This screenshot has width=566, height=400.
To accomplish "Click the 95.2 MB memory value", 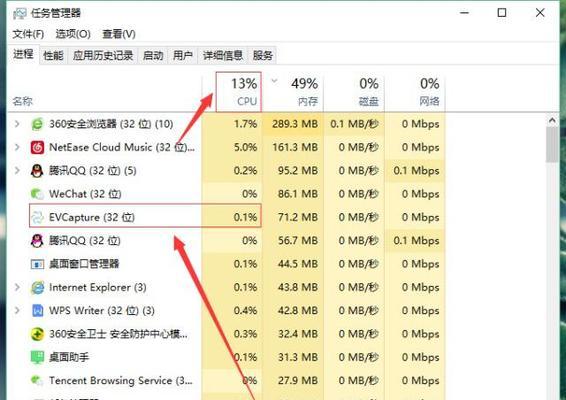I will tap(298, 170).
